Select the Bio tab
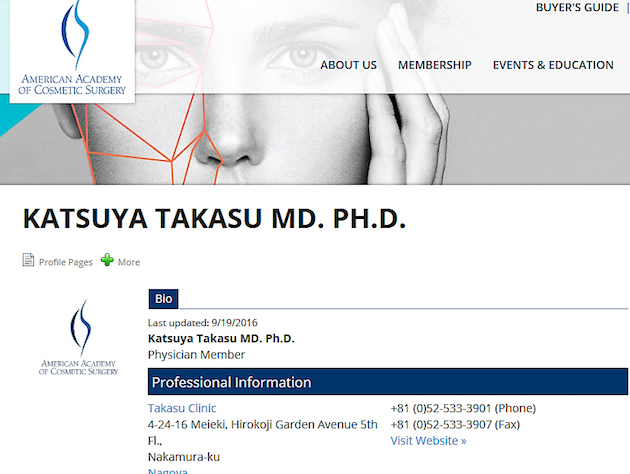630x474 pixels. click(x=164, y=299)
